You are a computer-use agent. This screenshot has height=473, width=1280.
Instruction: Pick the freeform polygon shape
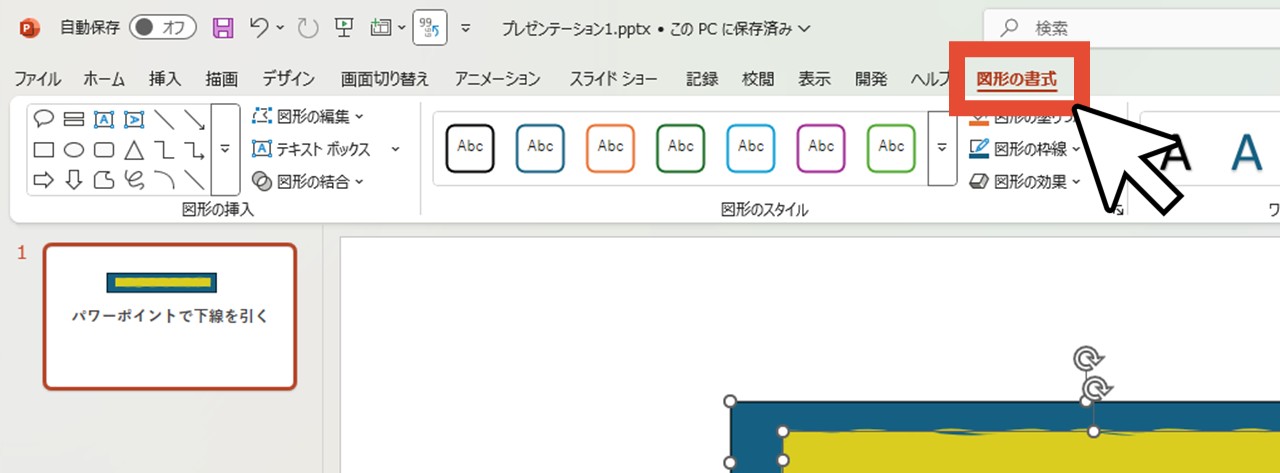(x=104, y=180)
